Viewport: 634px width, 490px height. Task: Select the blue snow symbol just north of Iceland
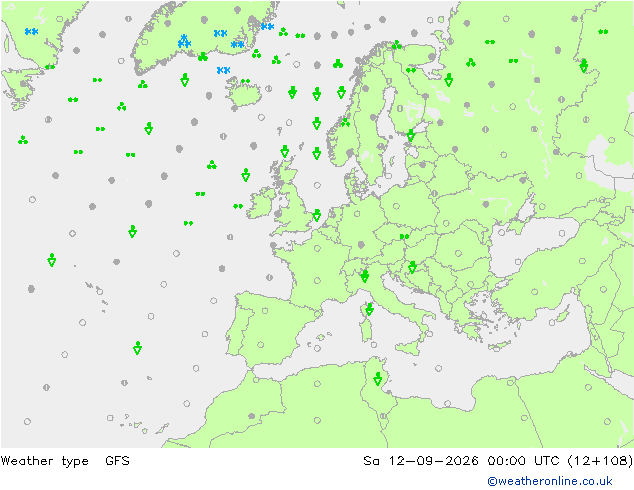point(223,70)
